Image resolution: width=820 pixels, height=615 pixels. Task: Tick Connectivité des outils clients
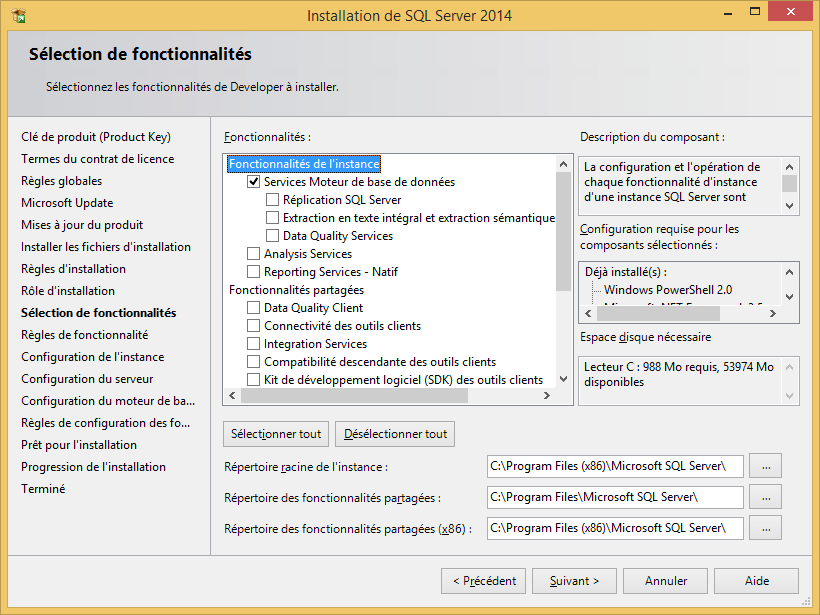(254, 326)
